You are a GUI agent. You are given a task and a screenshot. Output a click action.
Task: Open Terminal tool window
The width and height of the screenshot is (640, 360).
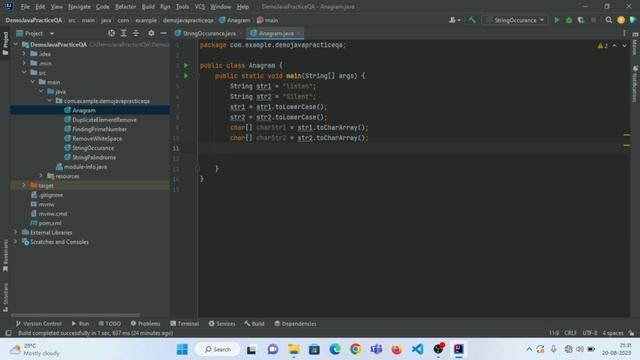184,323
